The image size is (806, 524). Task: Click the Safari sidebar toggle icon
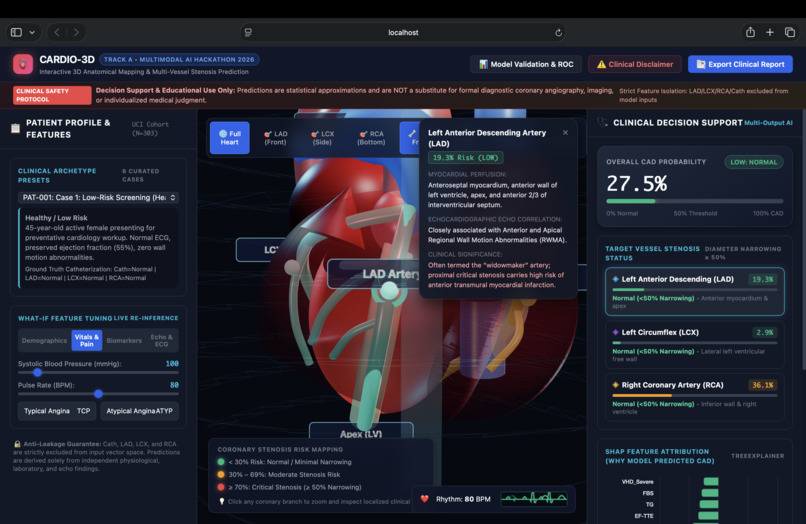click(x=16, y=32)
